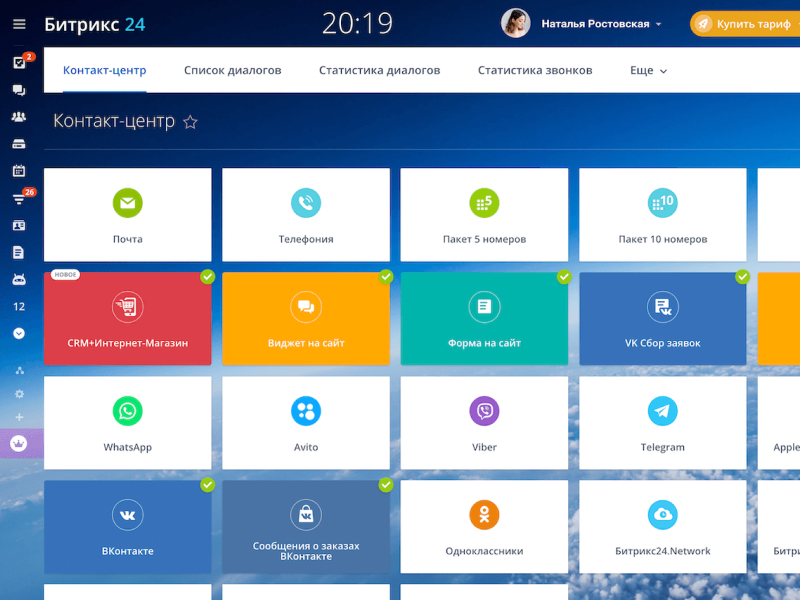Open the sidebar settings gear

coord(19,394)
